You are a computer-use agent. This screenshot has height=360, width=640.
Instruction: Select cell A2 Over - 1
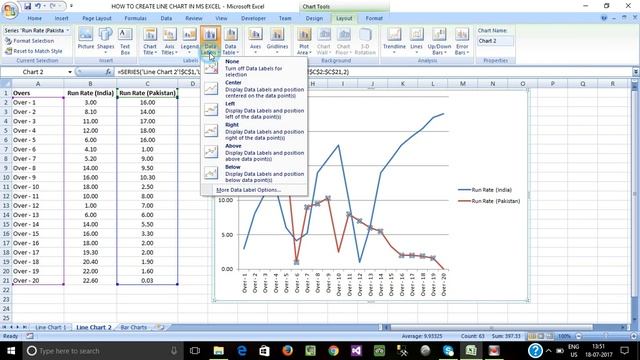(38, 102)
